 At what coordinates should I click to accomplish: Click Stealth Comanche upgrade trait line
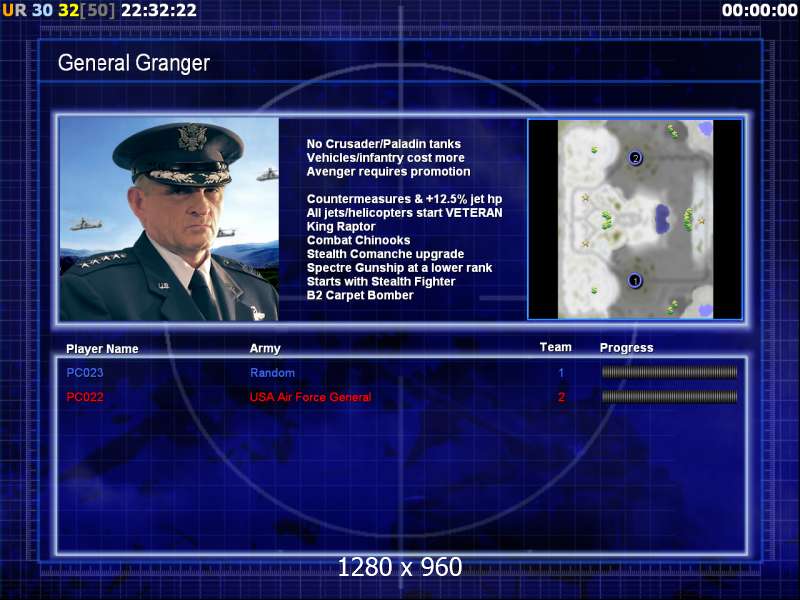(385, 254)
